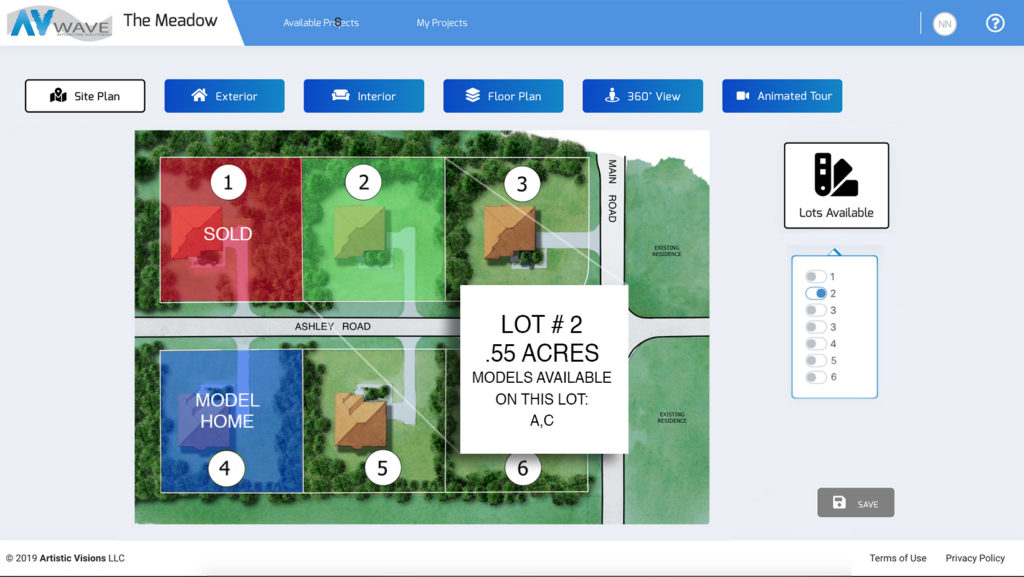The height and width of the screenshot is (577, 1024).
Task: Collapse the Lots Available panel
Action: (836, 186)
